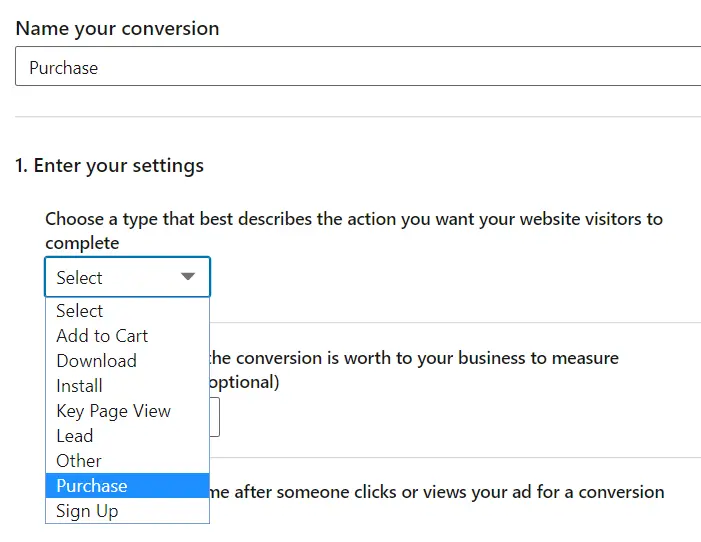Viewport: 701px width, 542px height.
Task: Pick 'Sign Up' at the bottom of the list
Action: pos(87,511)
